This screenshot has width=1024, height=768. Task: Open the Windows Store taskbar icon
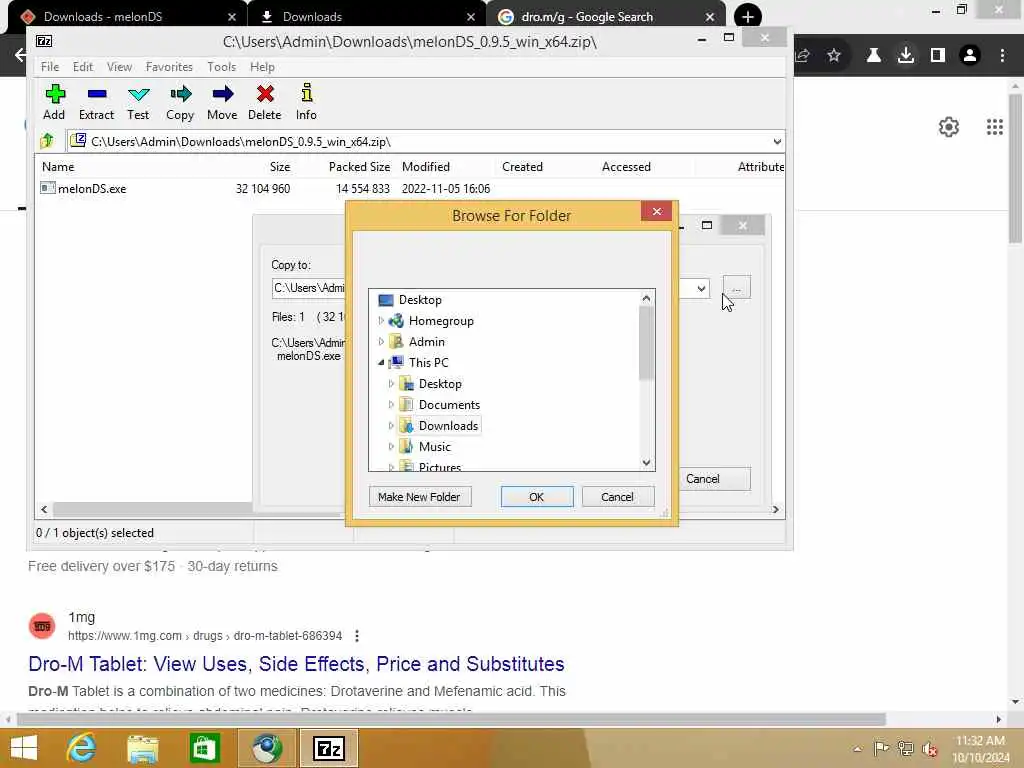(204, 748)
